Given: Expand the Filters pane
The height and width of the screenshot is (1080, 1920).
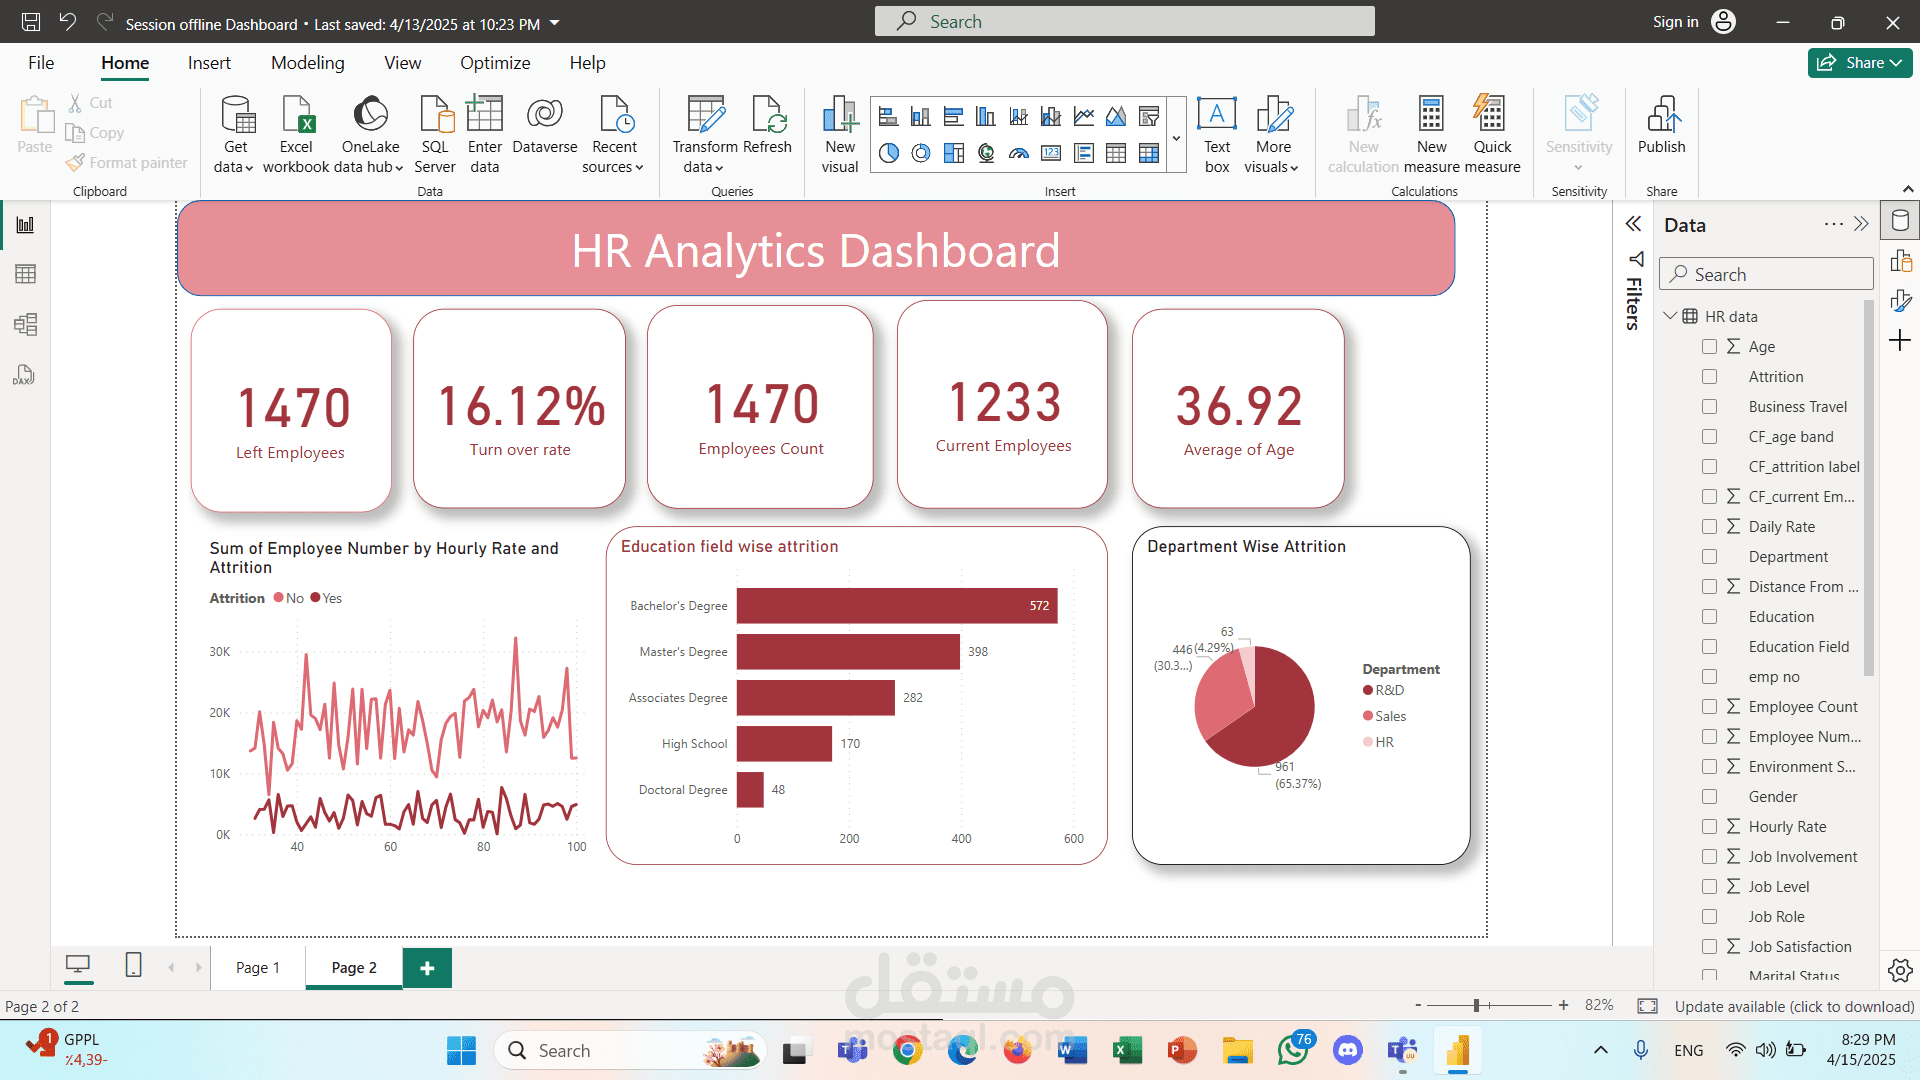Looking at the screenshot, I should 1633,224.
